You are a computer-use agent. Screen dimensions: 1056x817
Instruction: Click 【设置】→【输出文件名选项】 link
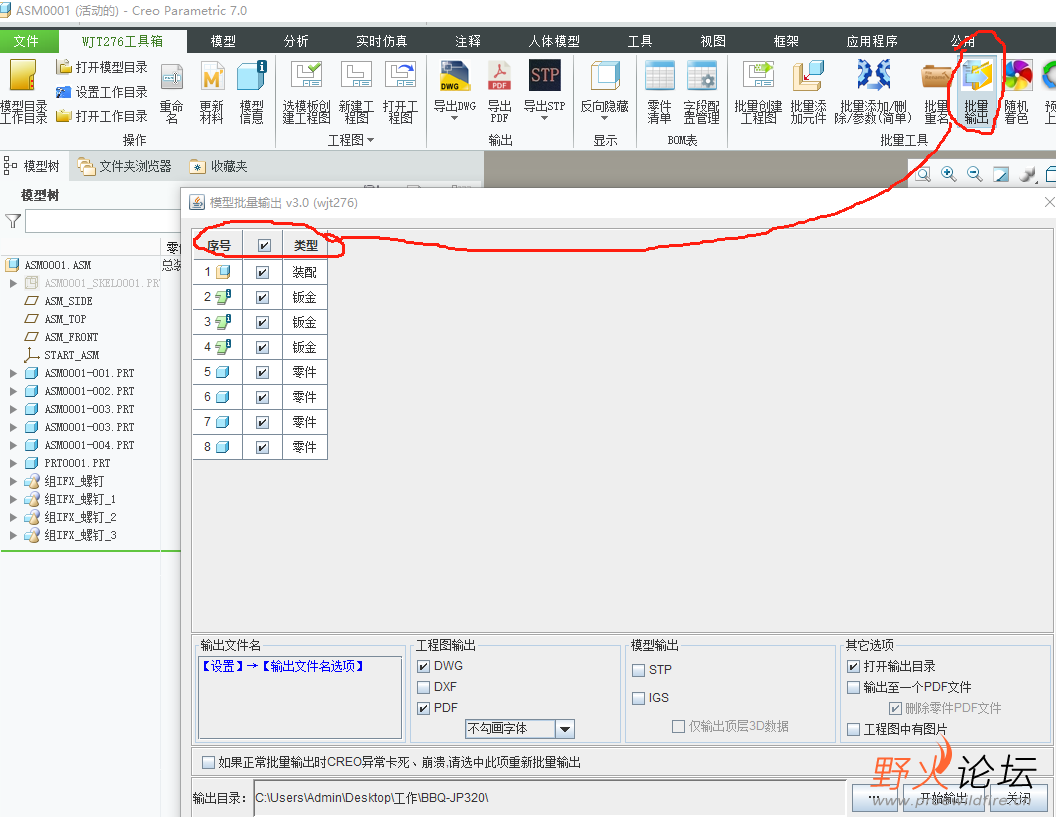pos(283,666)
